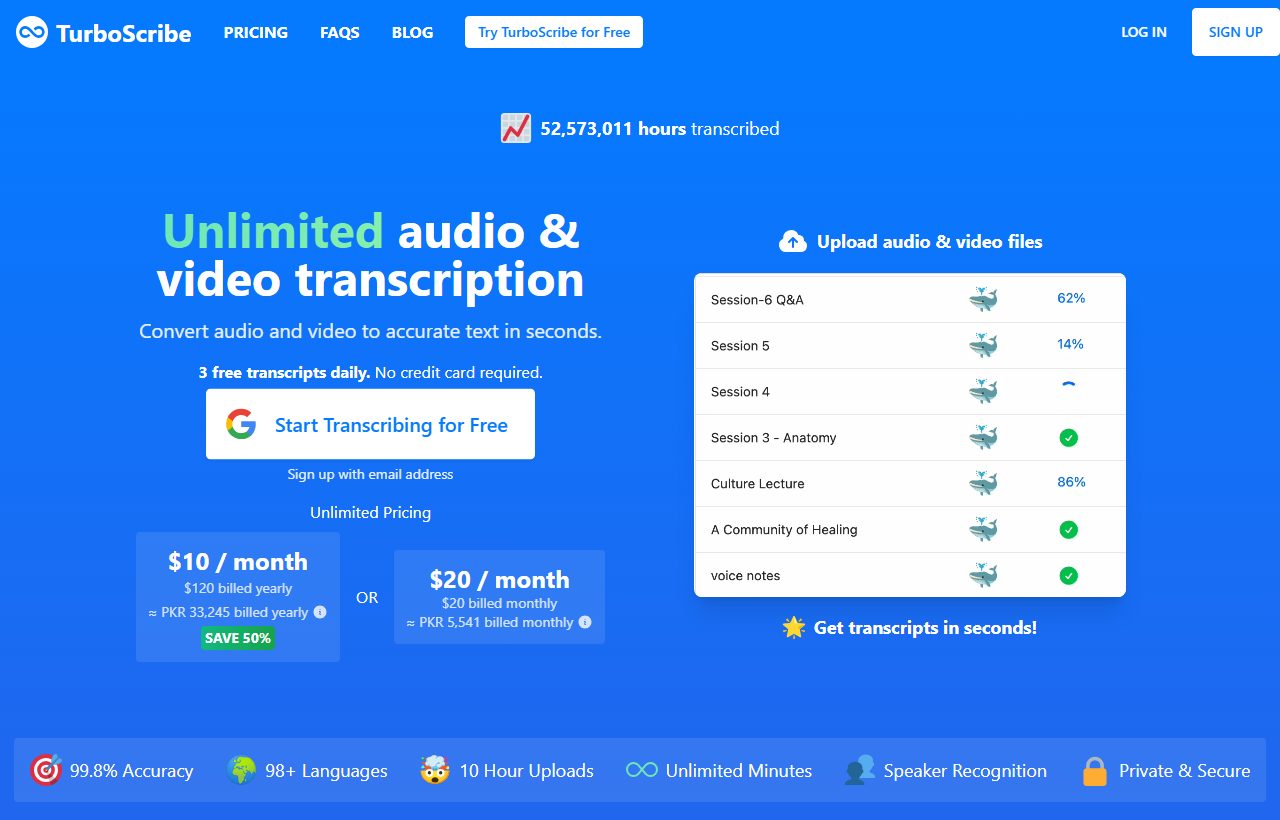Click whale icon in A Community of Healing row
The height and width of the screenshot is (820, 1280).
983,529
